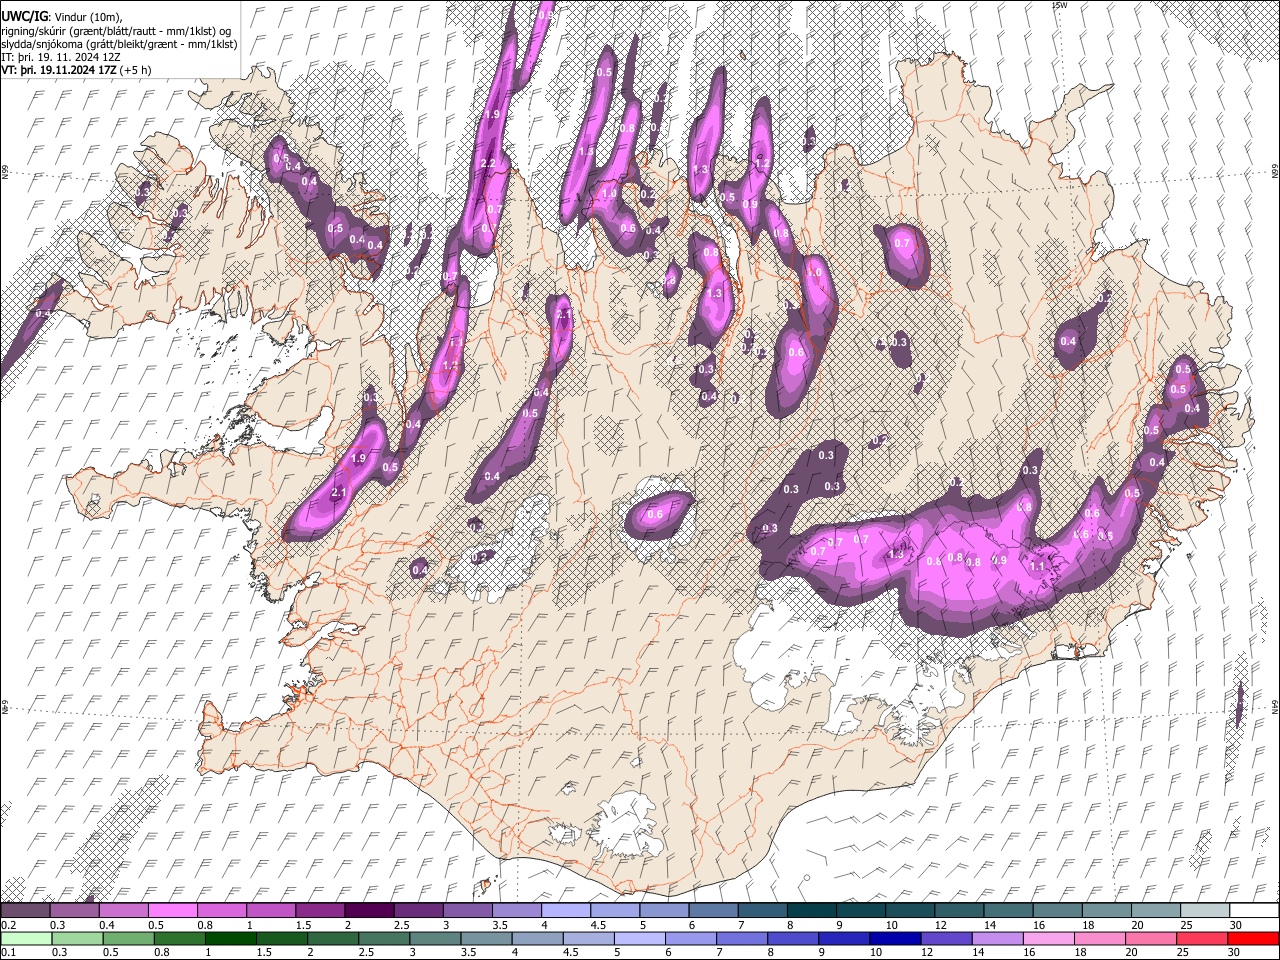Click the '2.2' precipitation value on the map

click(488, 163)
